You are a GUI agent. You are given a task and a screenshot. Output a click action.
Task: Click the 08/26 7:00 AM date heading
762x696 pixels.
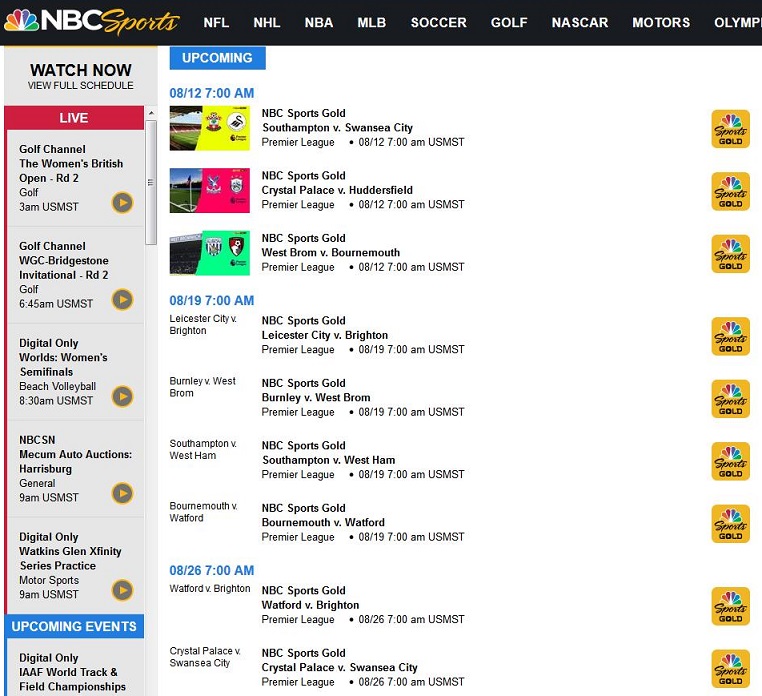pos(211,570)
